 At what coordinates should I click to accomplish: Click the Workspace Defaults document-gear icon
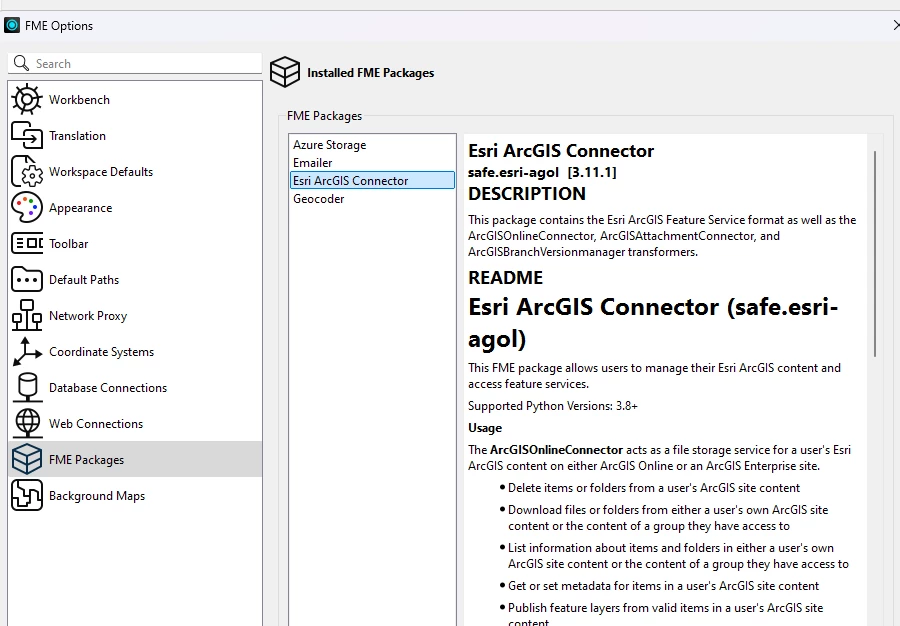(26, 172)
